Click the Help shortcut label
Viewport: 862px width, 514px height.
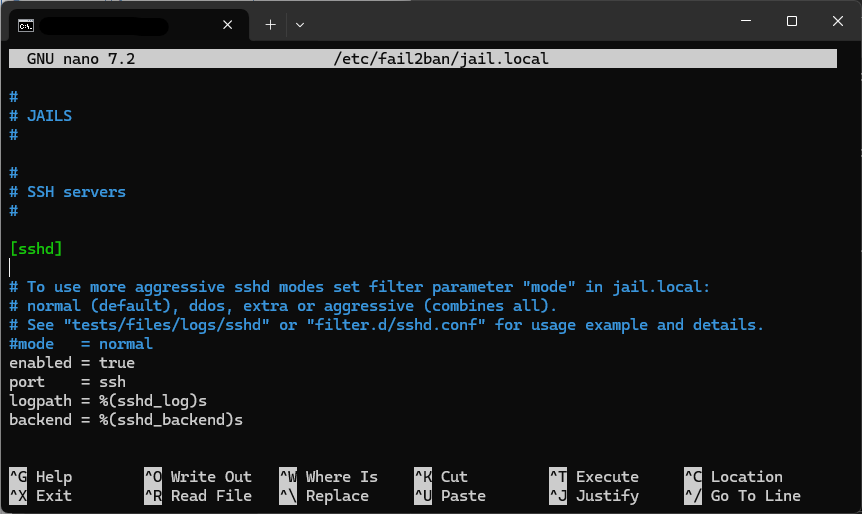[53, 477]
